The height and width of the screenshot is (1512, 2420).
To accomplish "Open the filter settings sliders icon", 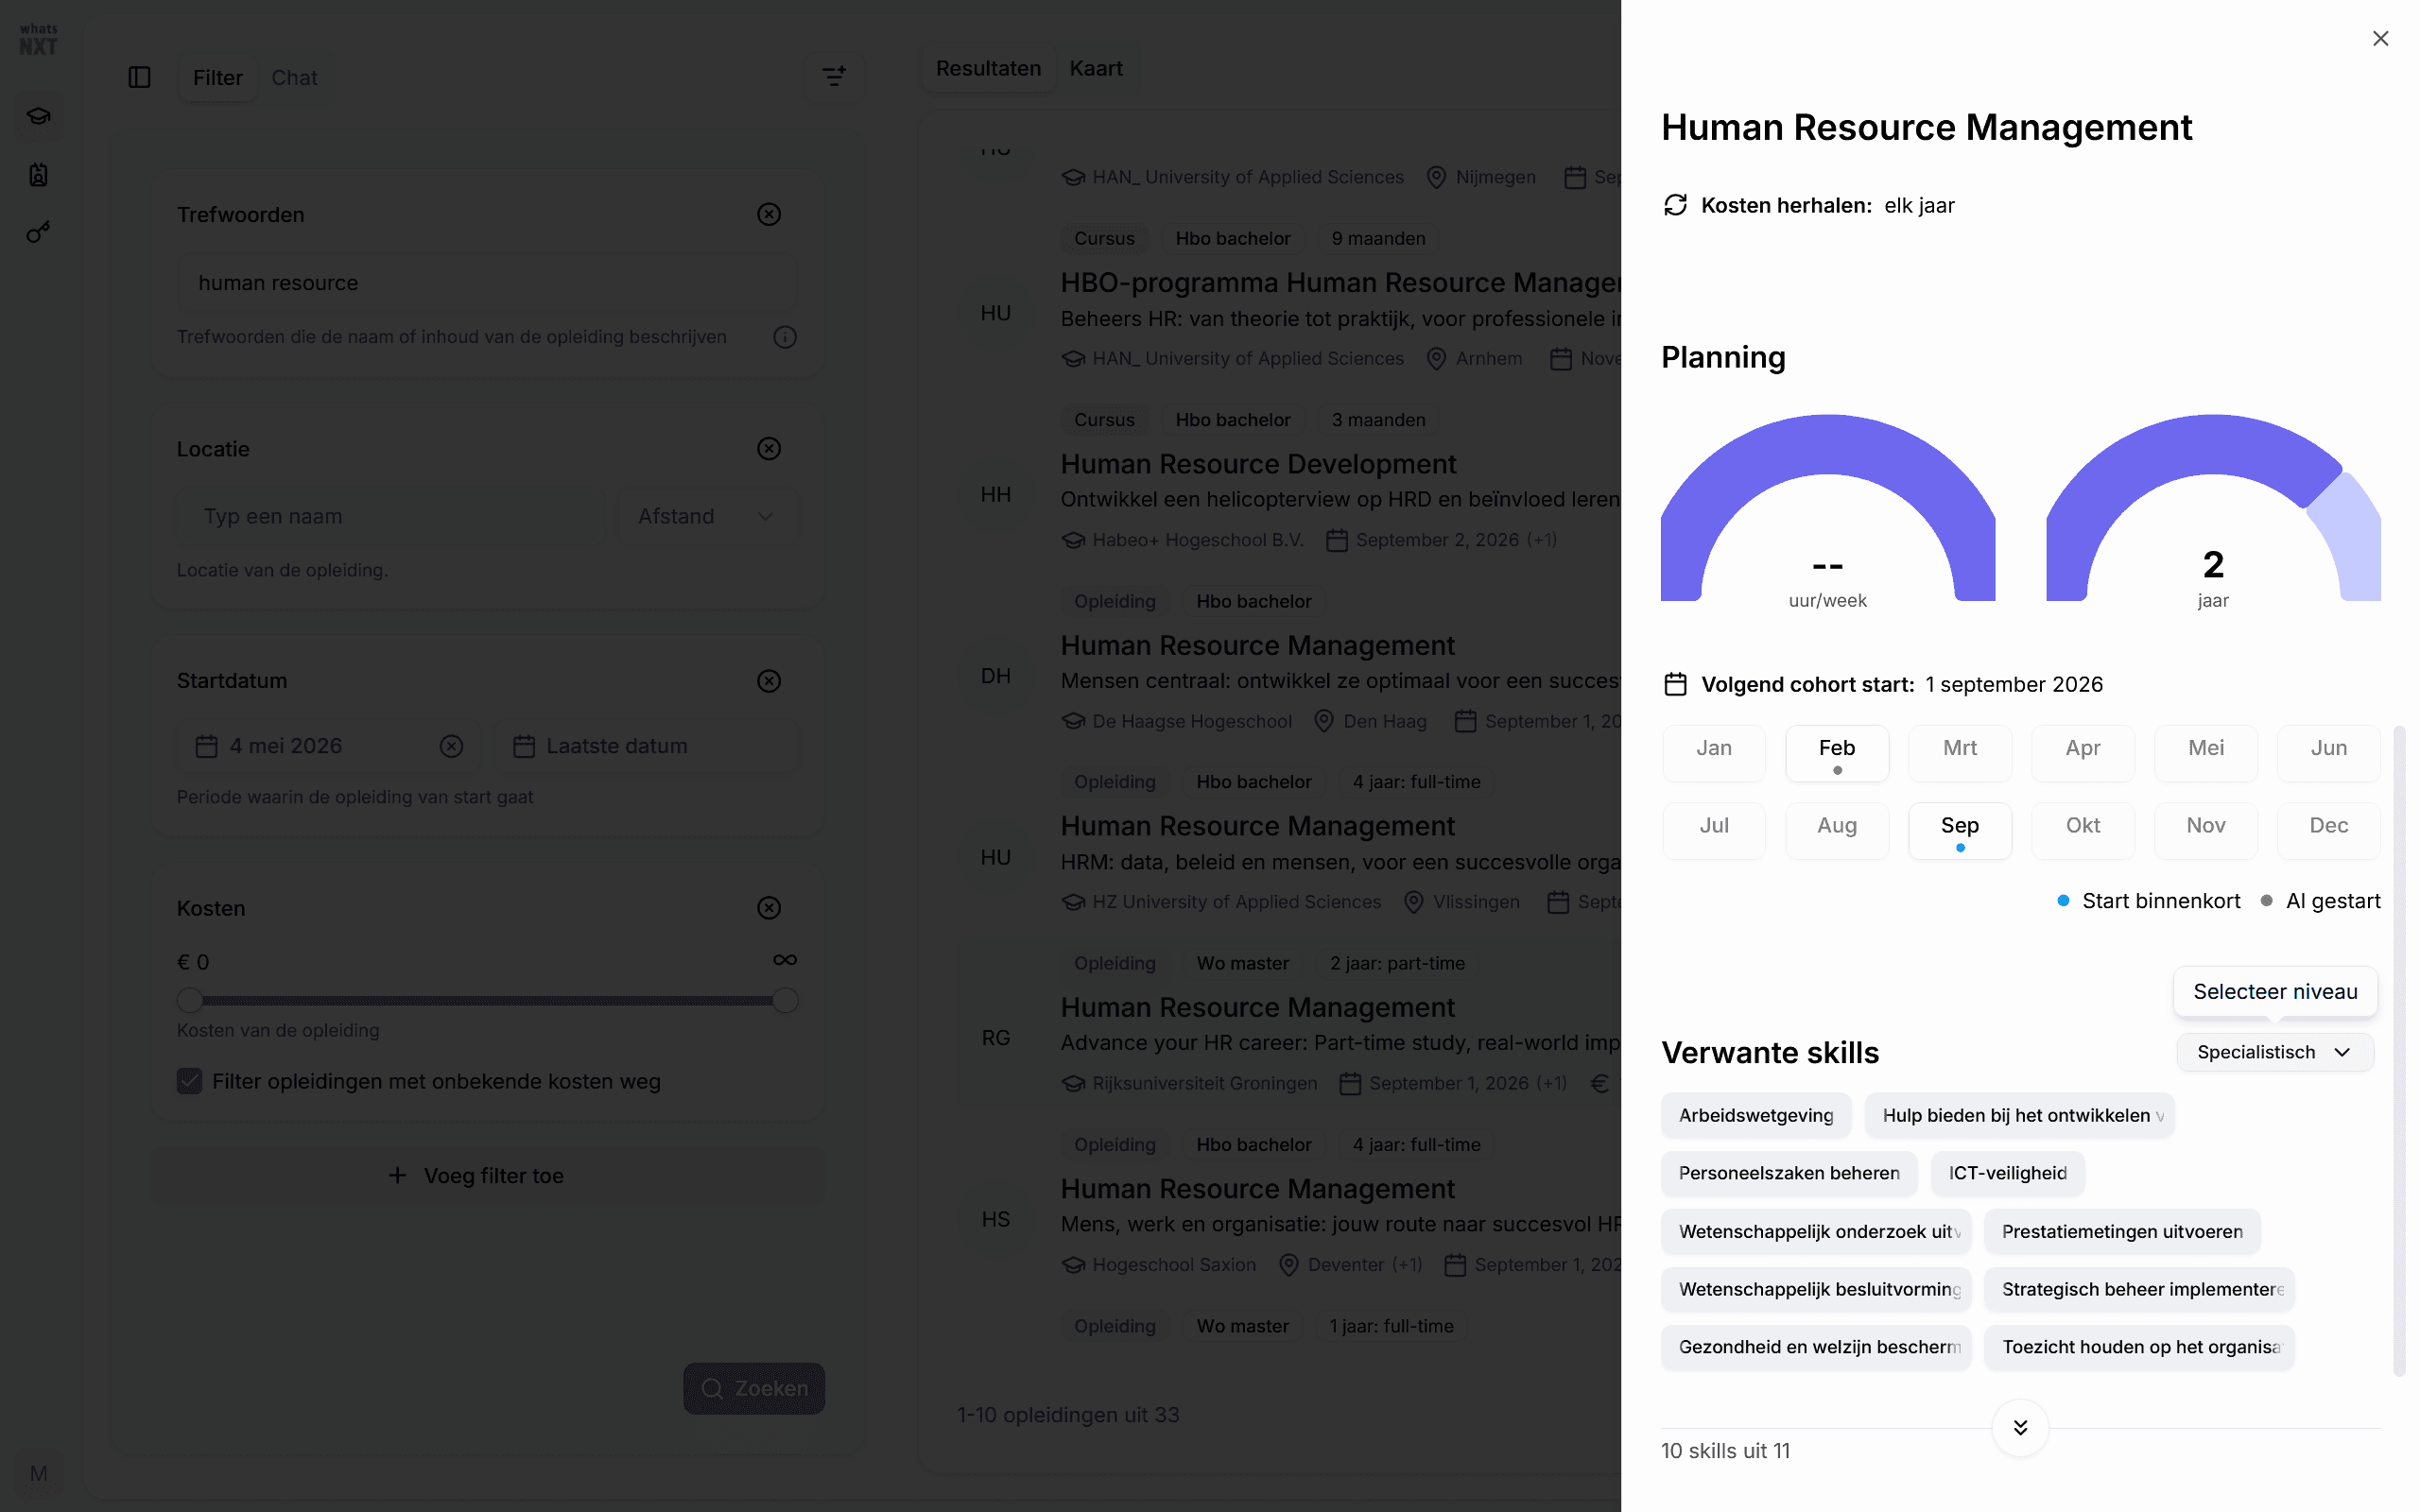I will tap(833, 76).
